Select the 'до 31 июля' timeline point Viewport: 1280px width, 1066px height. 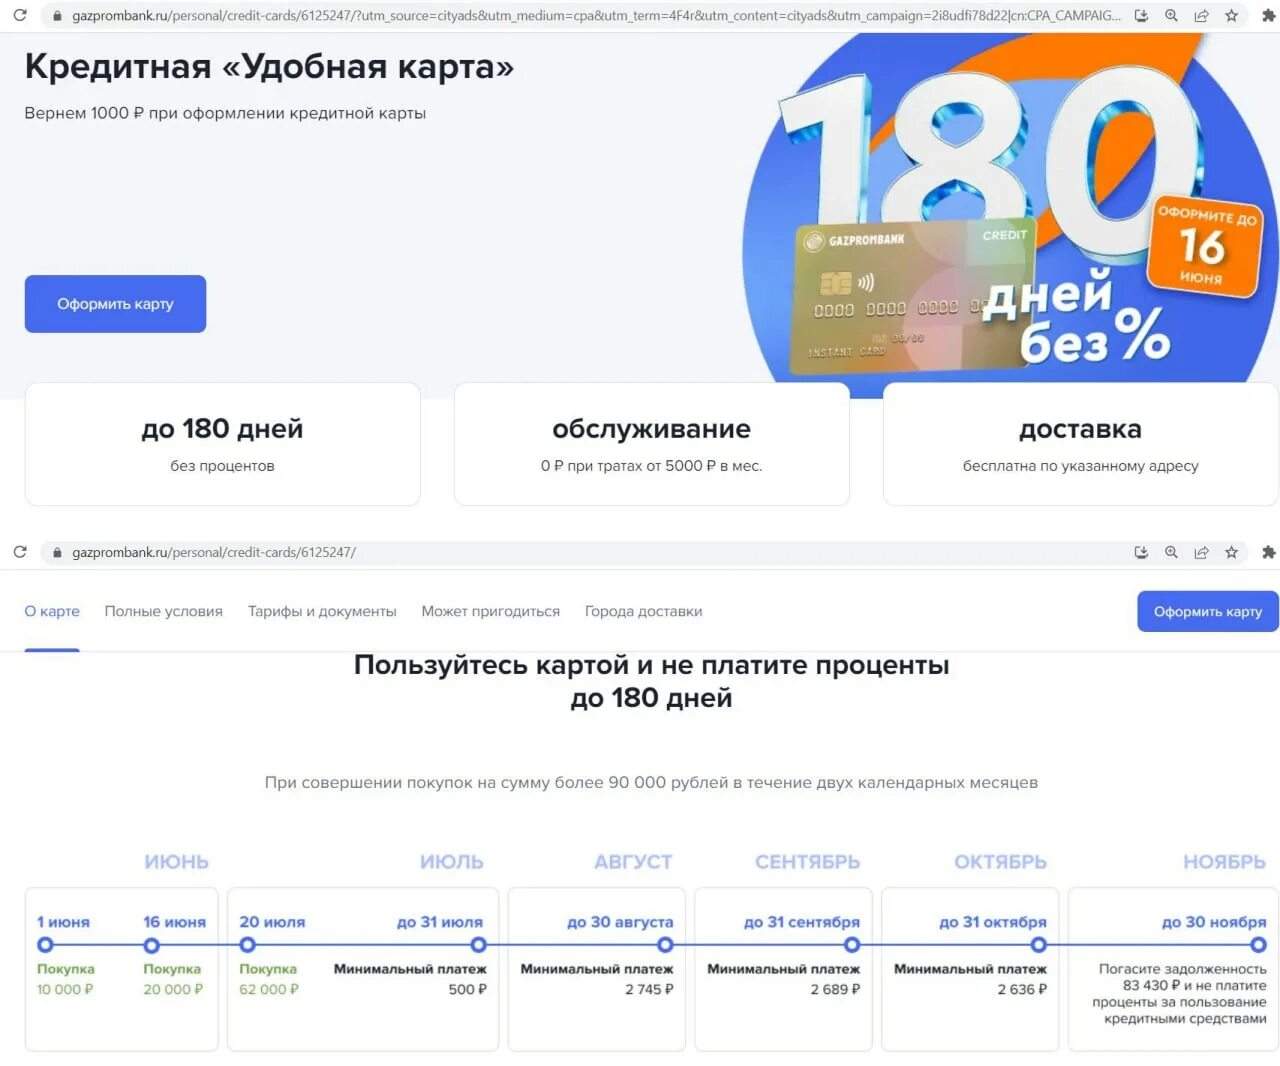click(478, 945)
